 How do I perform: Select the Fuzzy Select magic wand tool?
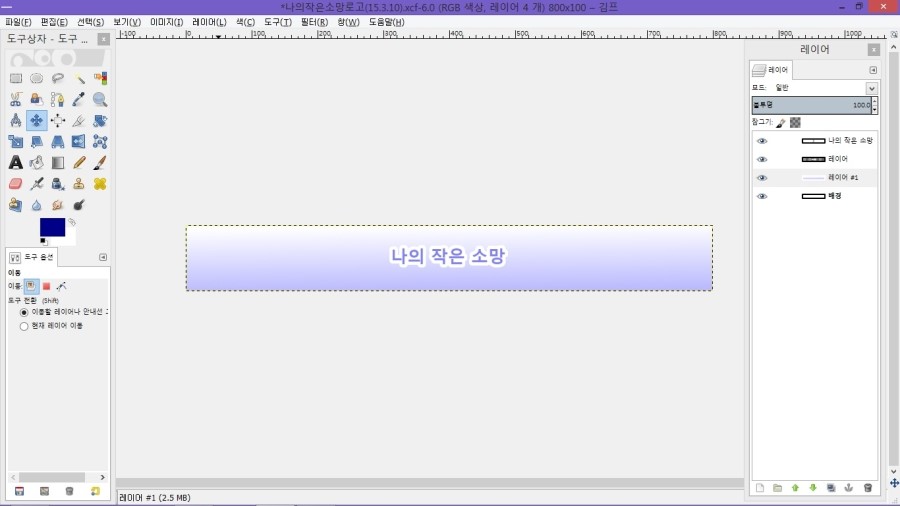[79, 78]
